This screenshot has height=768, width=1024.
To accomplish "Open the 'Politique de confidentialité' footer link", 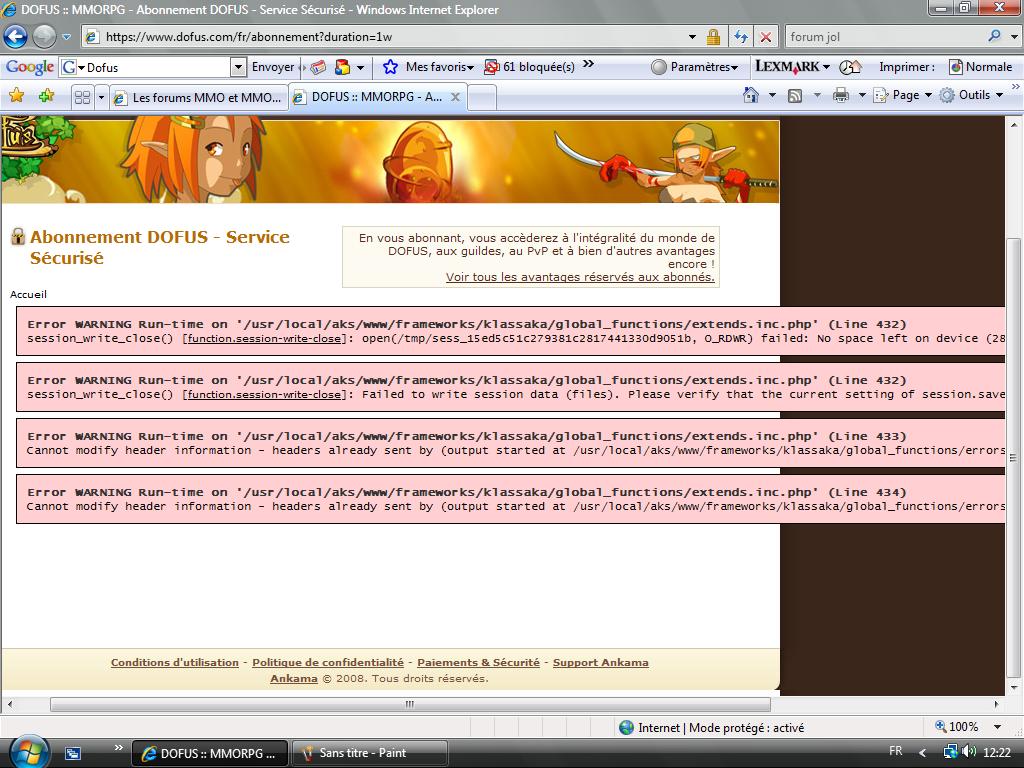I will tap(328, 662).
